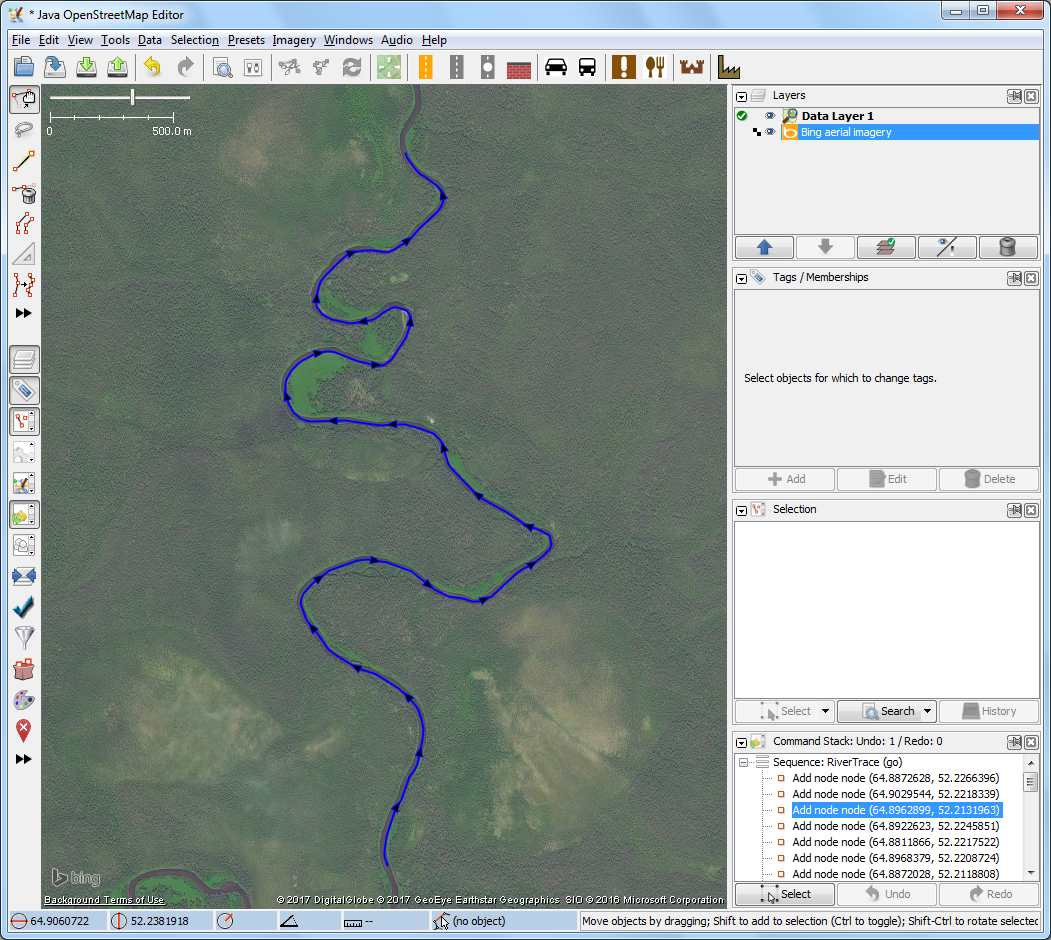Open the Search objects toolbar icon
The image size is (1051, 940).
coord(223,67)
